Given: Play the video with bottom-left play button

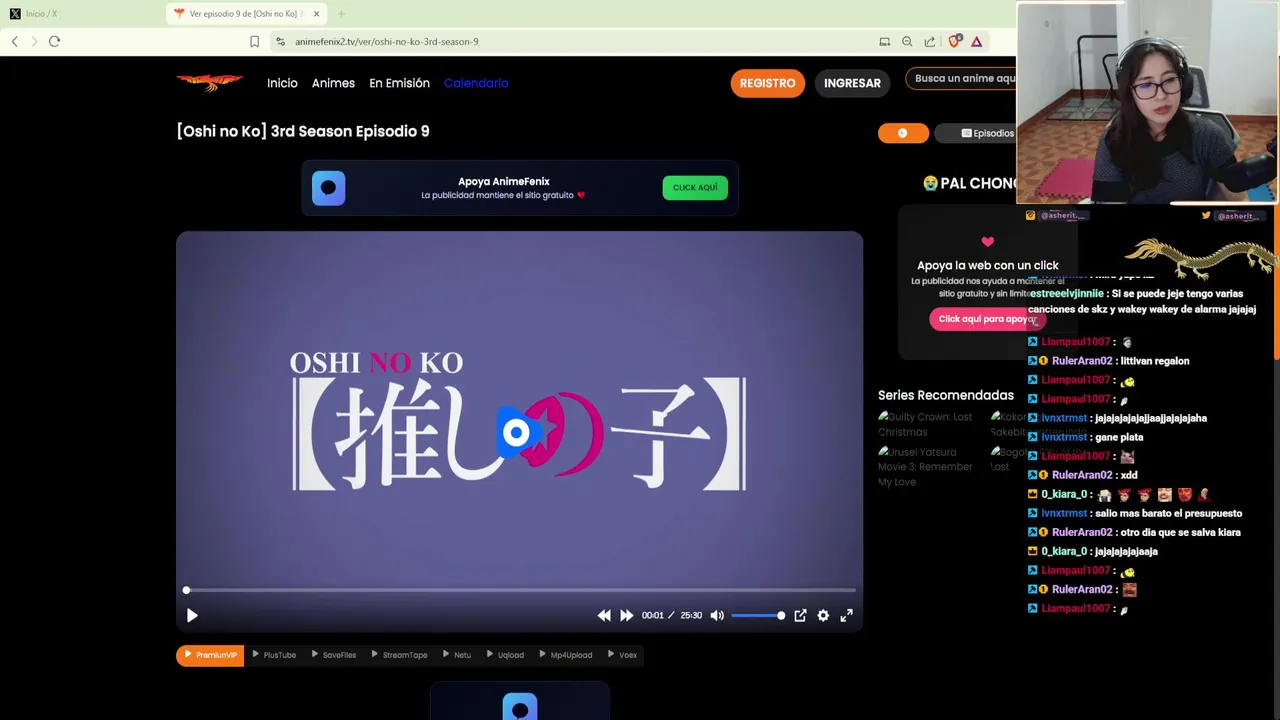Looking at the screenshot, I should pyautogui.click(x=192, y=616).
